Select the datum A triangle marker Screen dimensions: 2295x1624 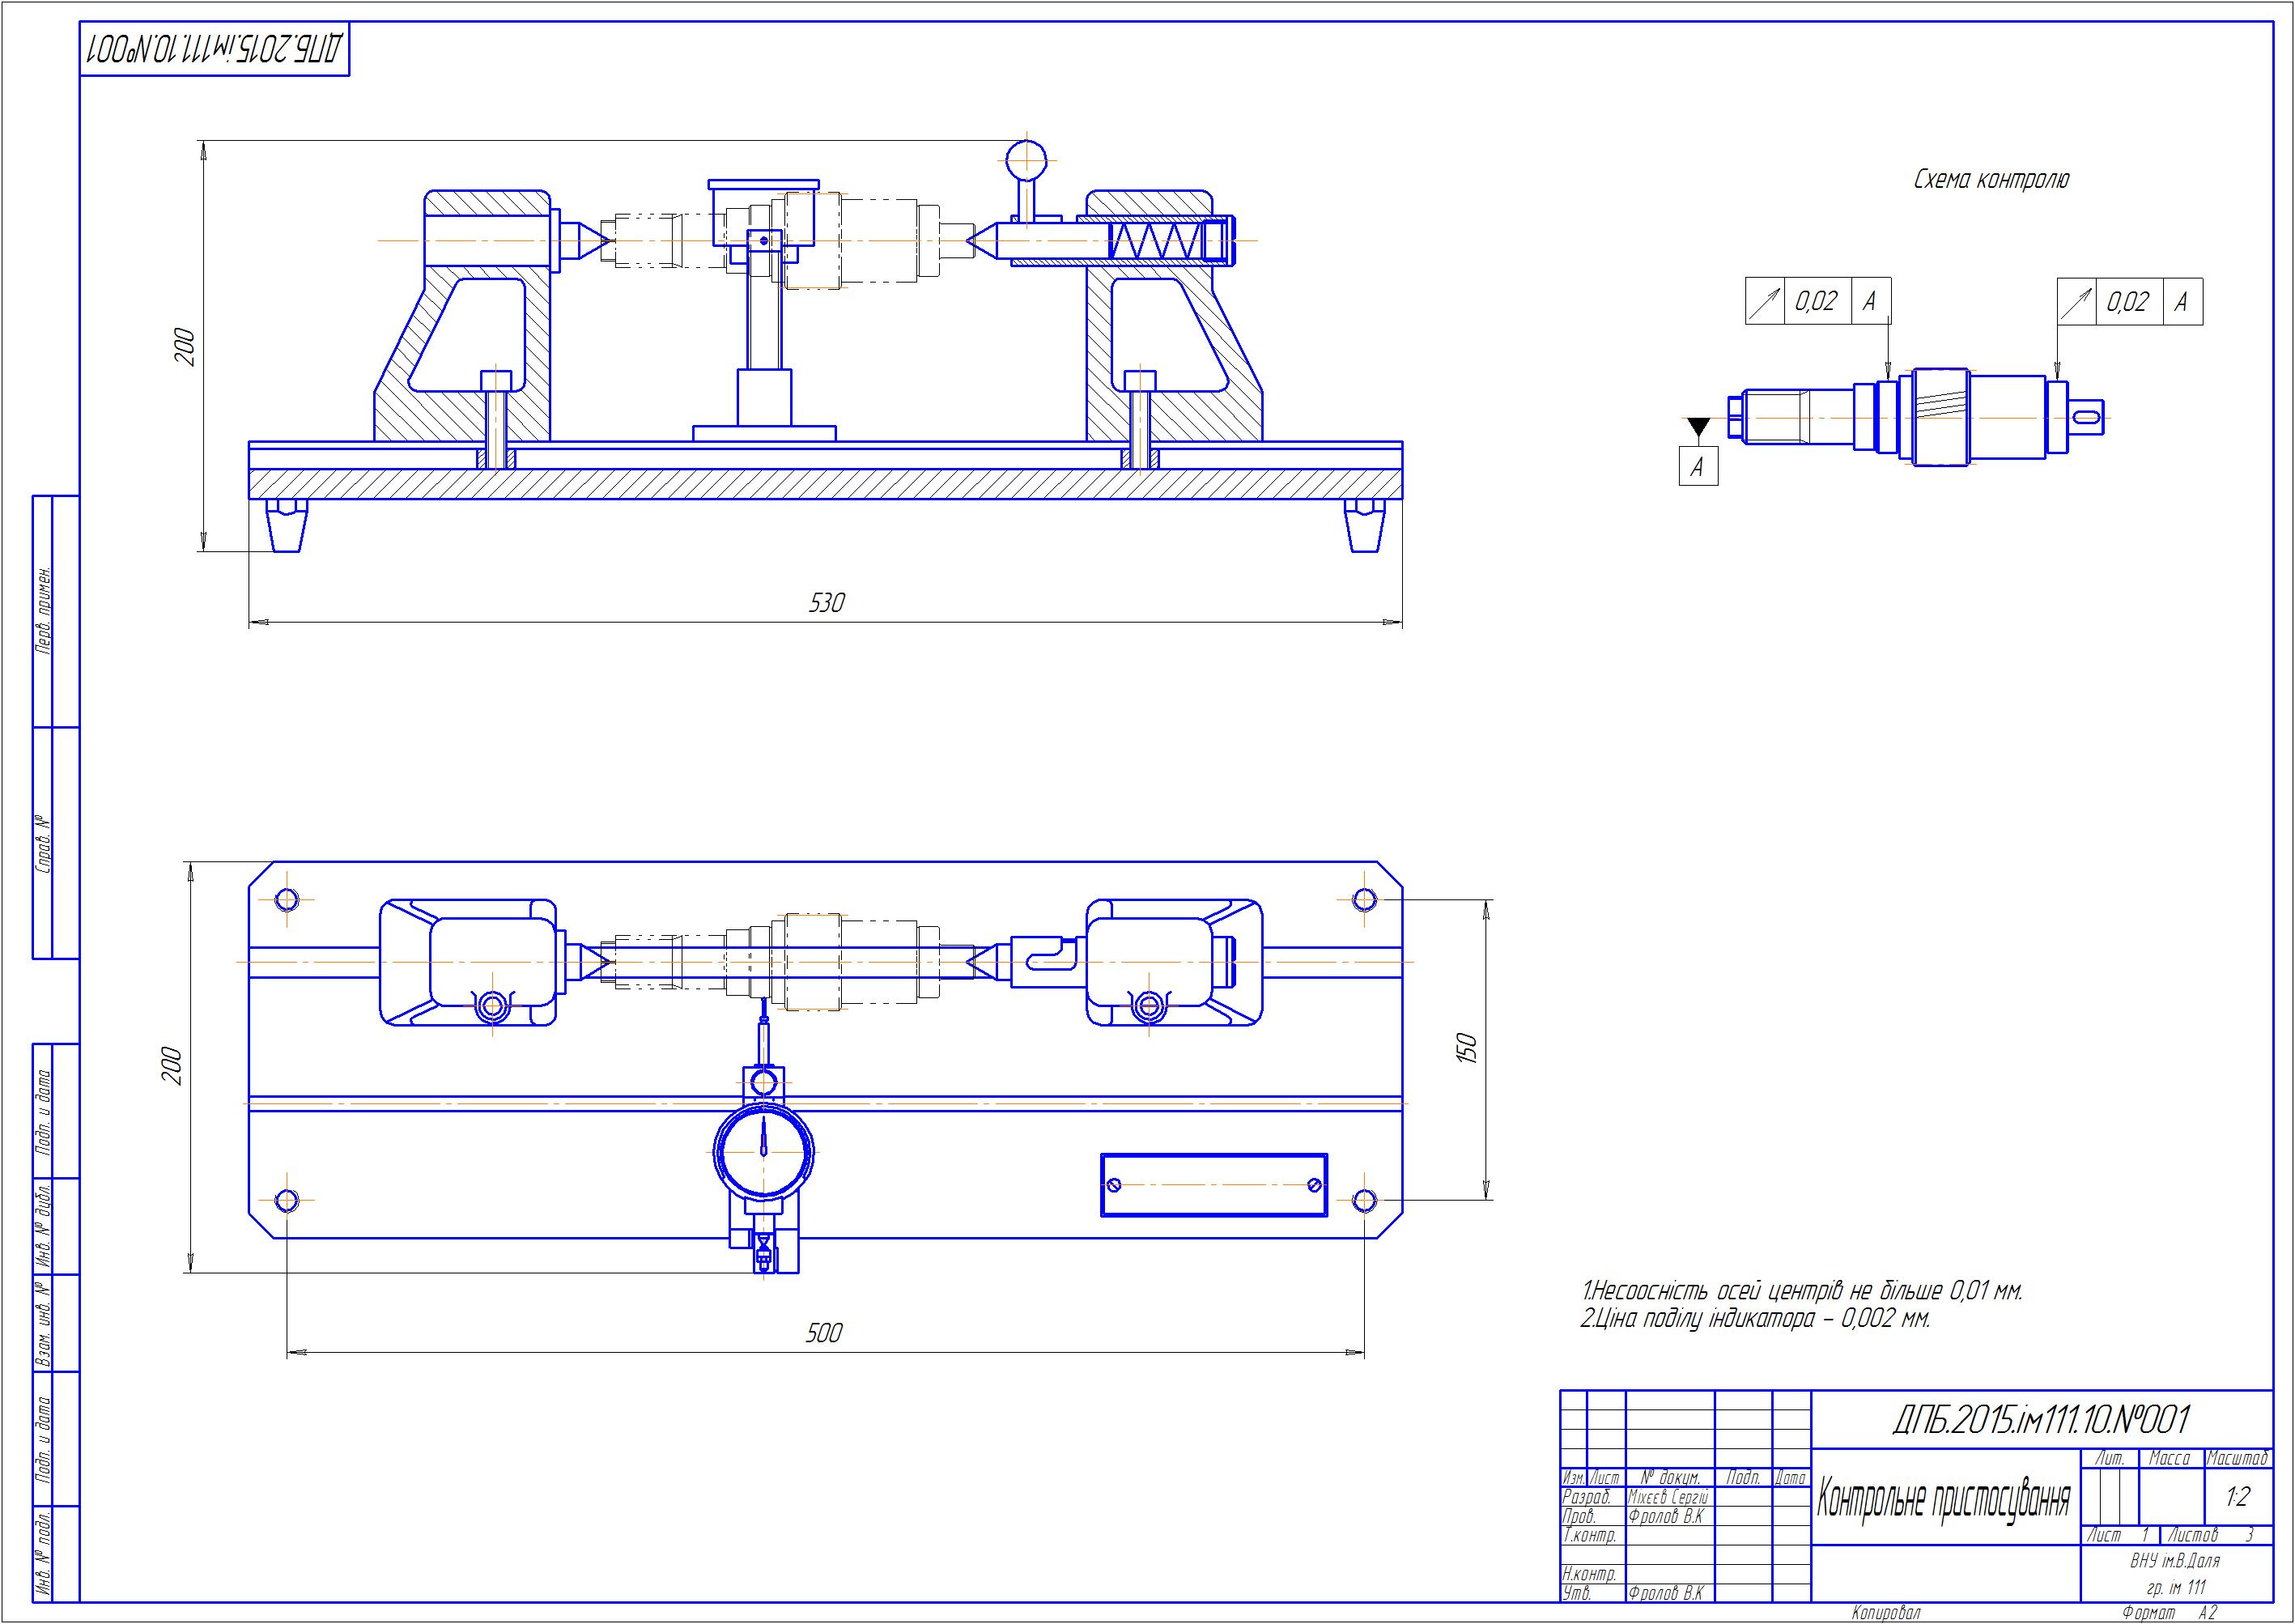[1698, 427]
